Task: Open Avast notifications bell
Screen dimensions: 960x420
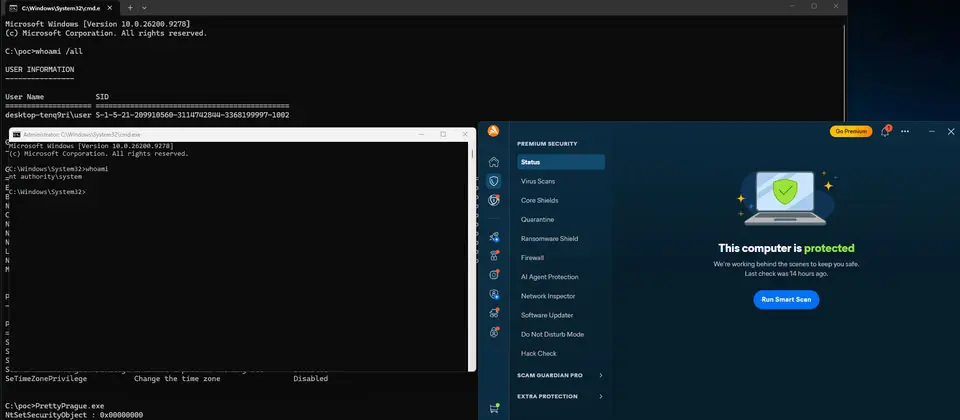Action: point(885,132)
